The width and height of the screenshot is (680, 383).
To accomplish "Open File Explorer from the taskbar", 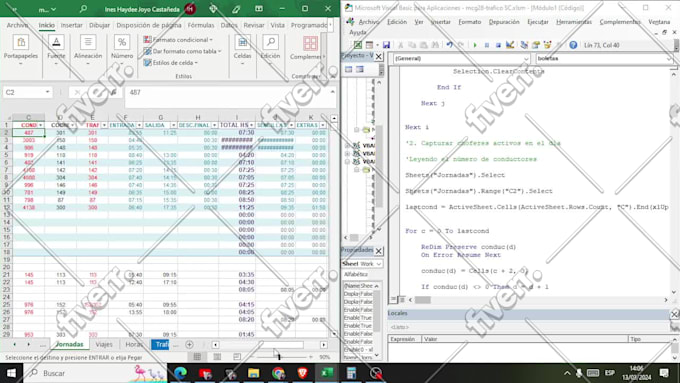I will (254, 373).
